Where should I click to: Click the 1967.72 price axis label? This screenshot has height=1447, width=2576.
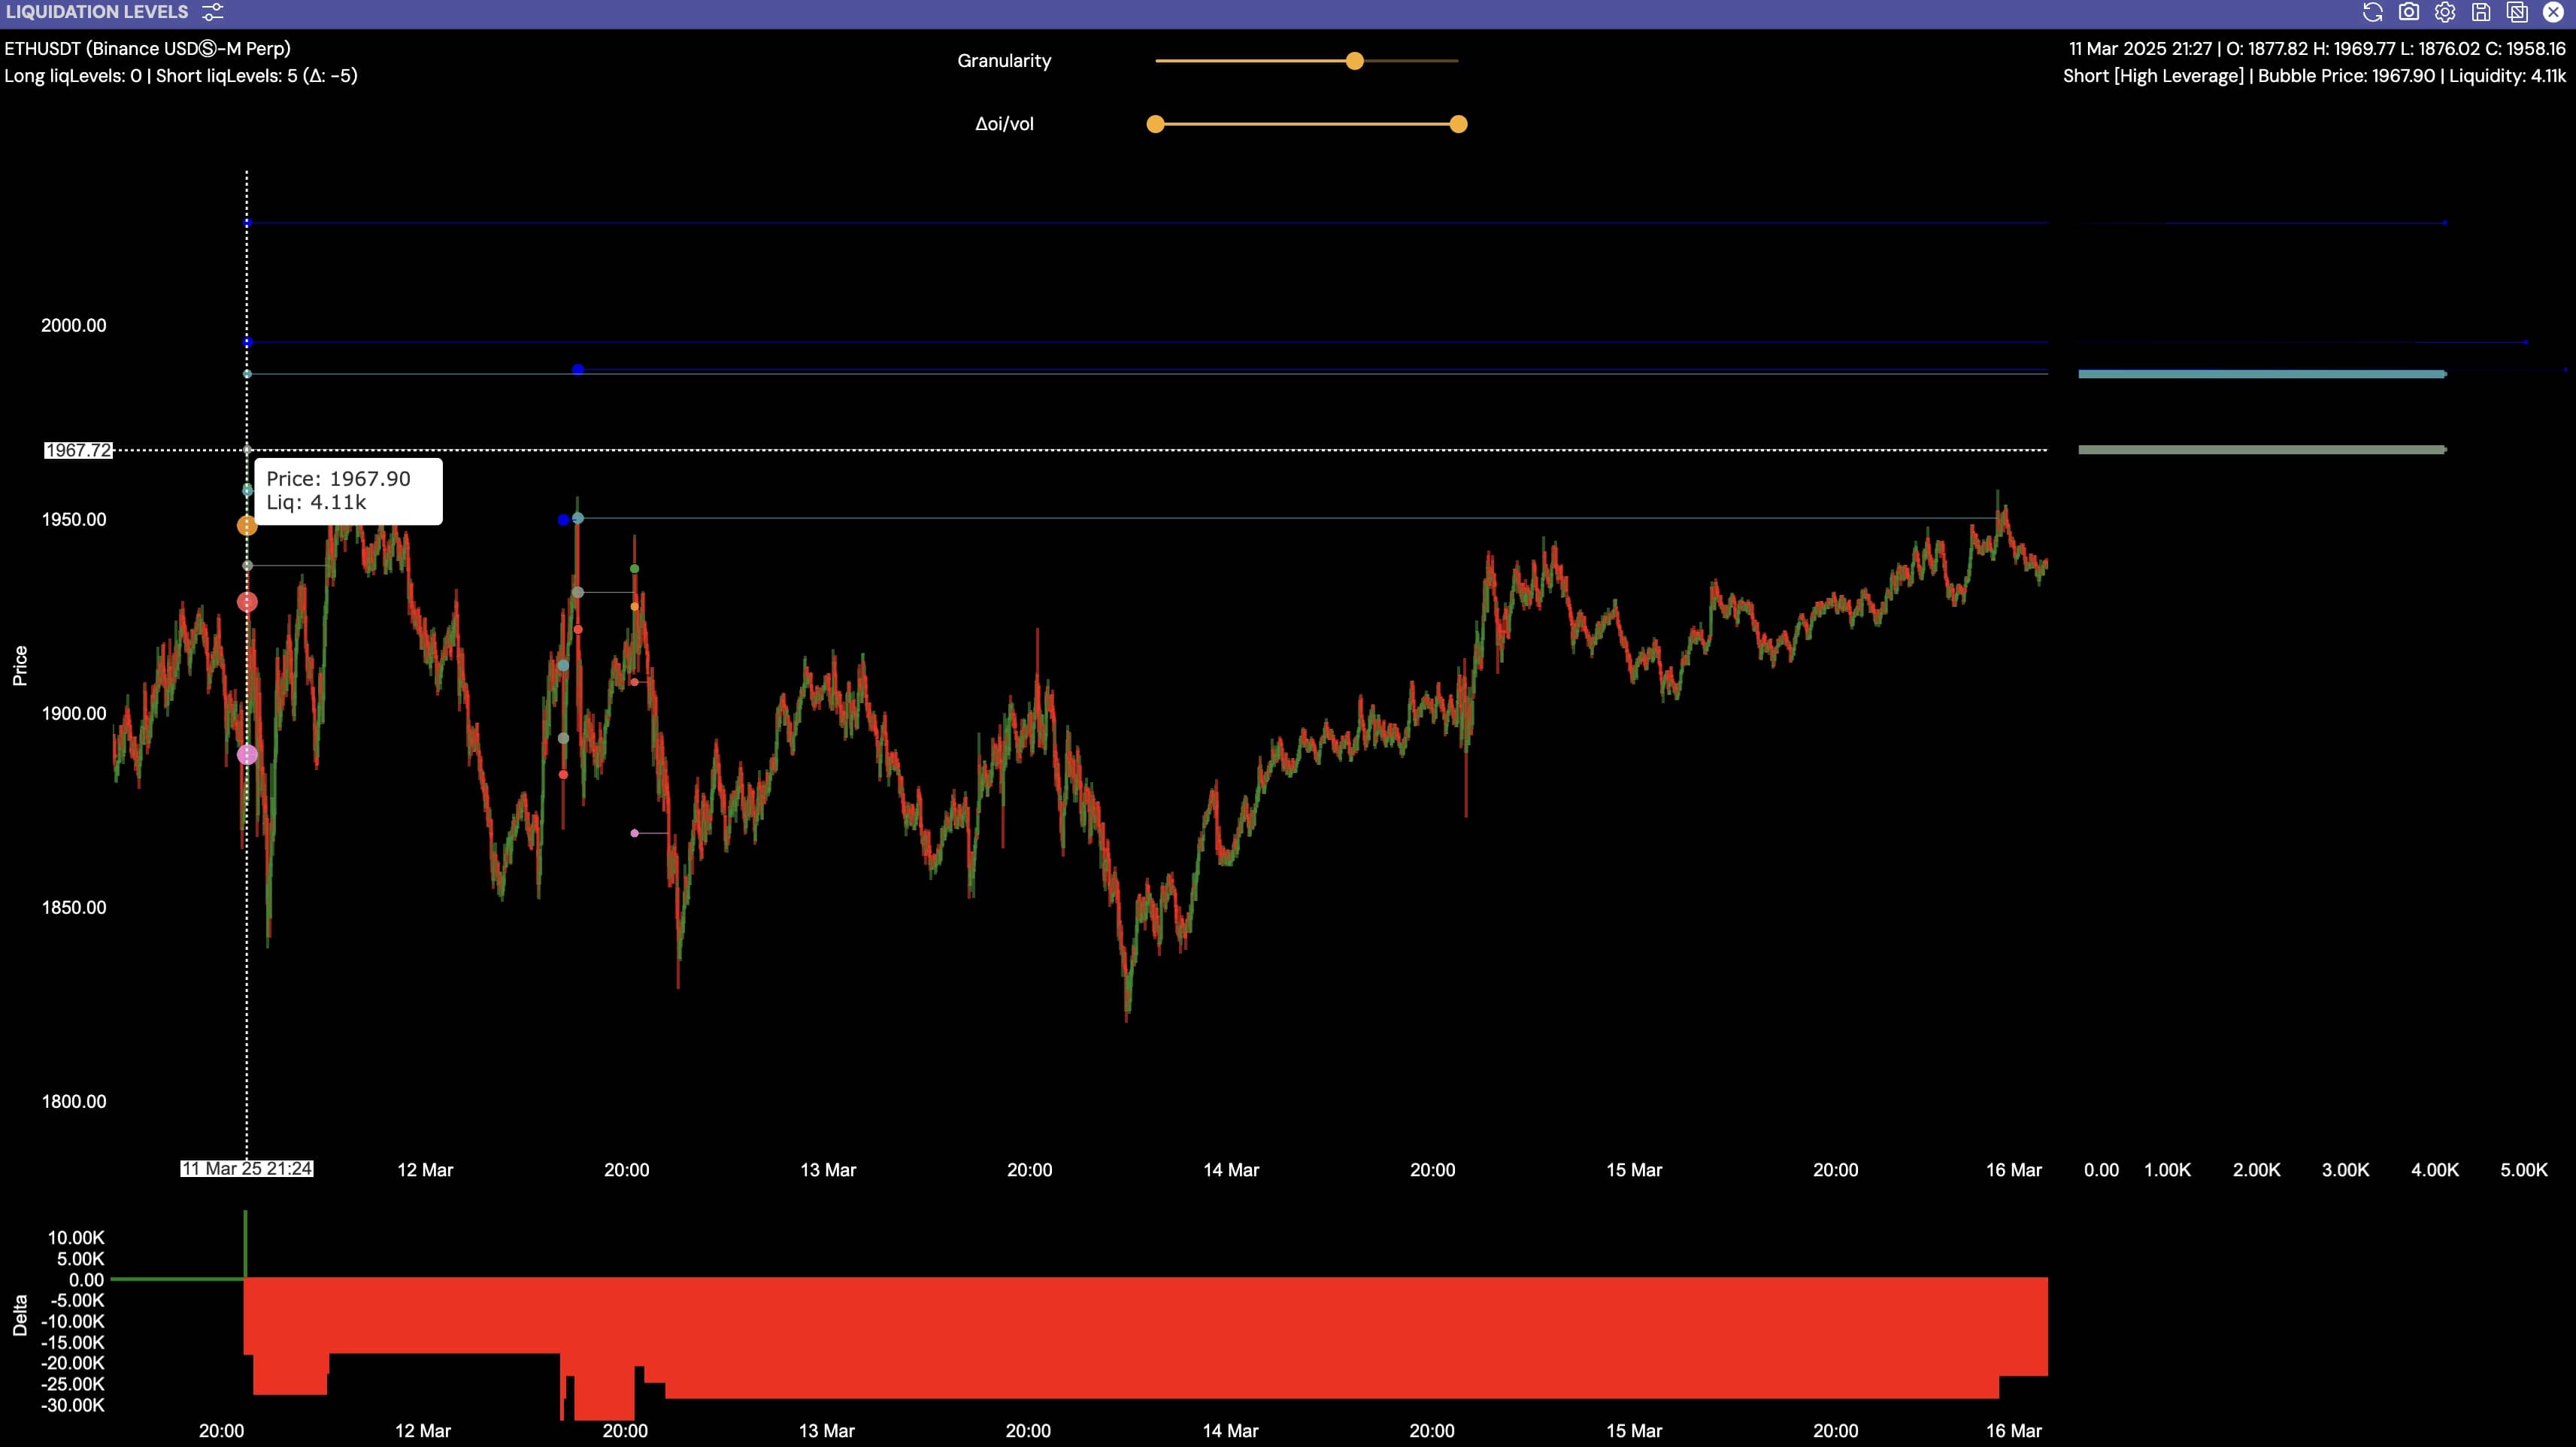(x=78, y=450)
